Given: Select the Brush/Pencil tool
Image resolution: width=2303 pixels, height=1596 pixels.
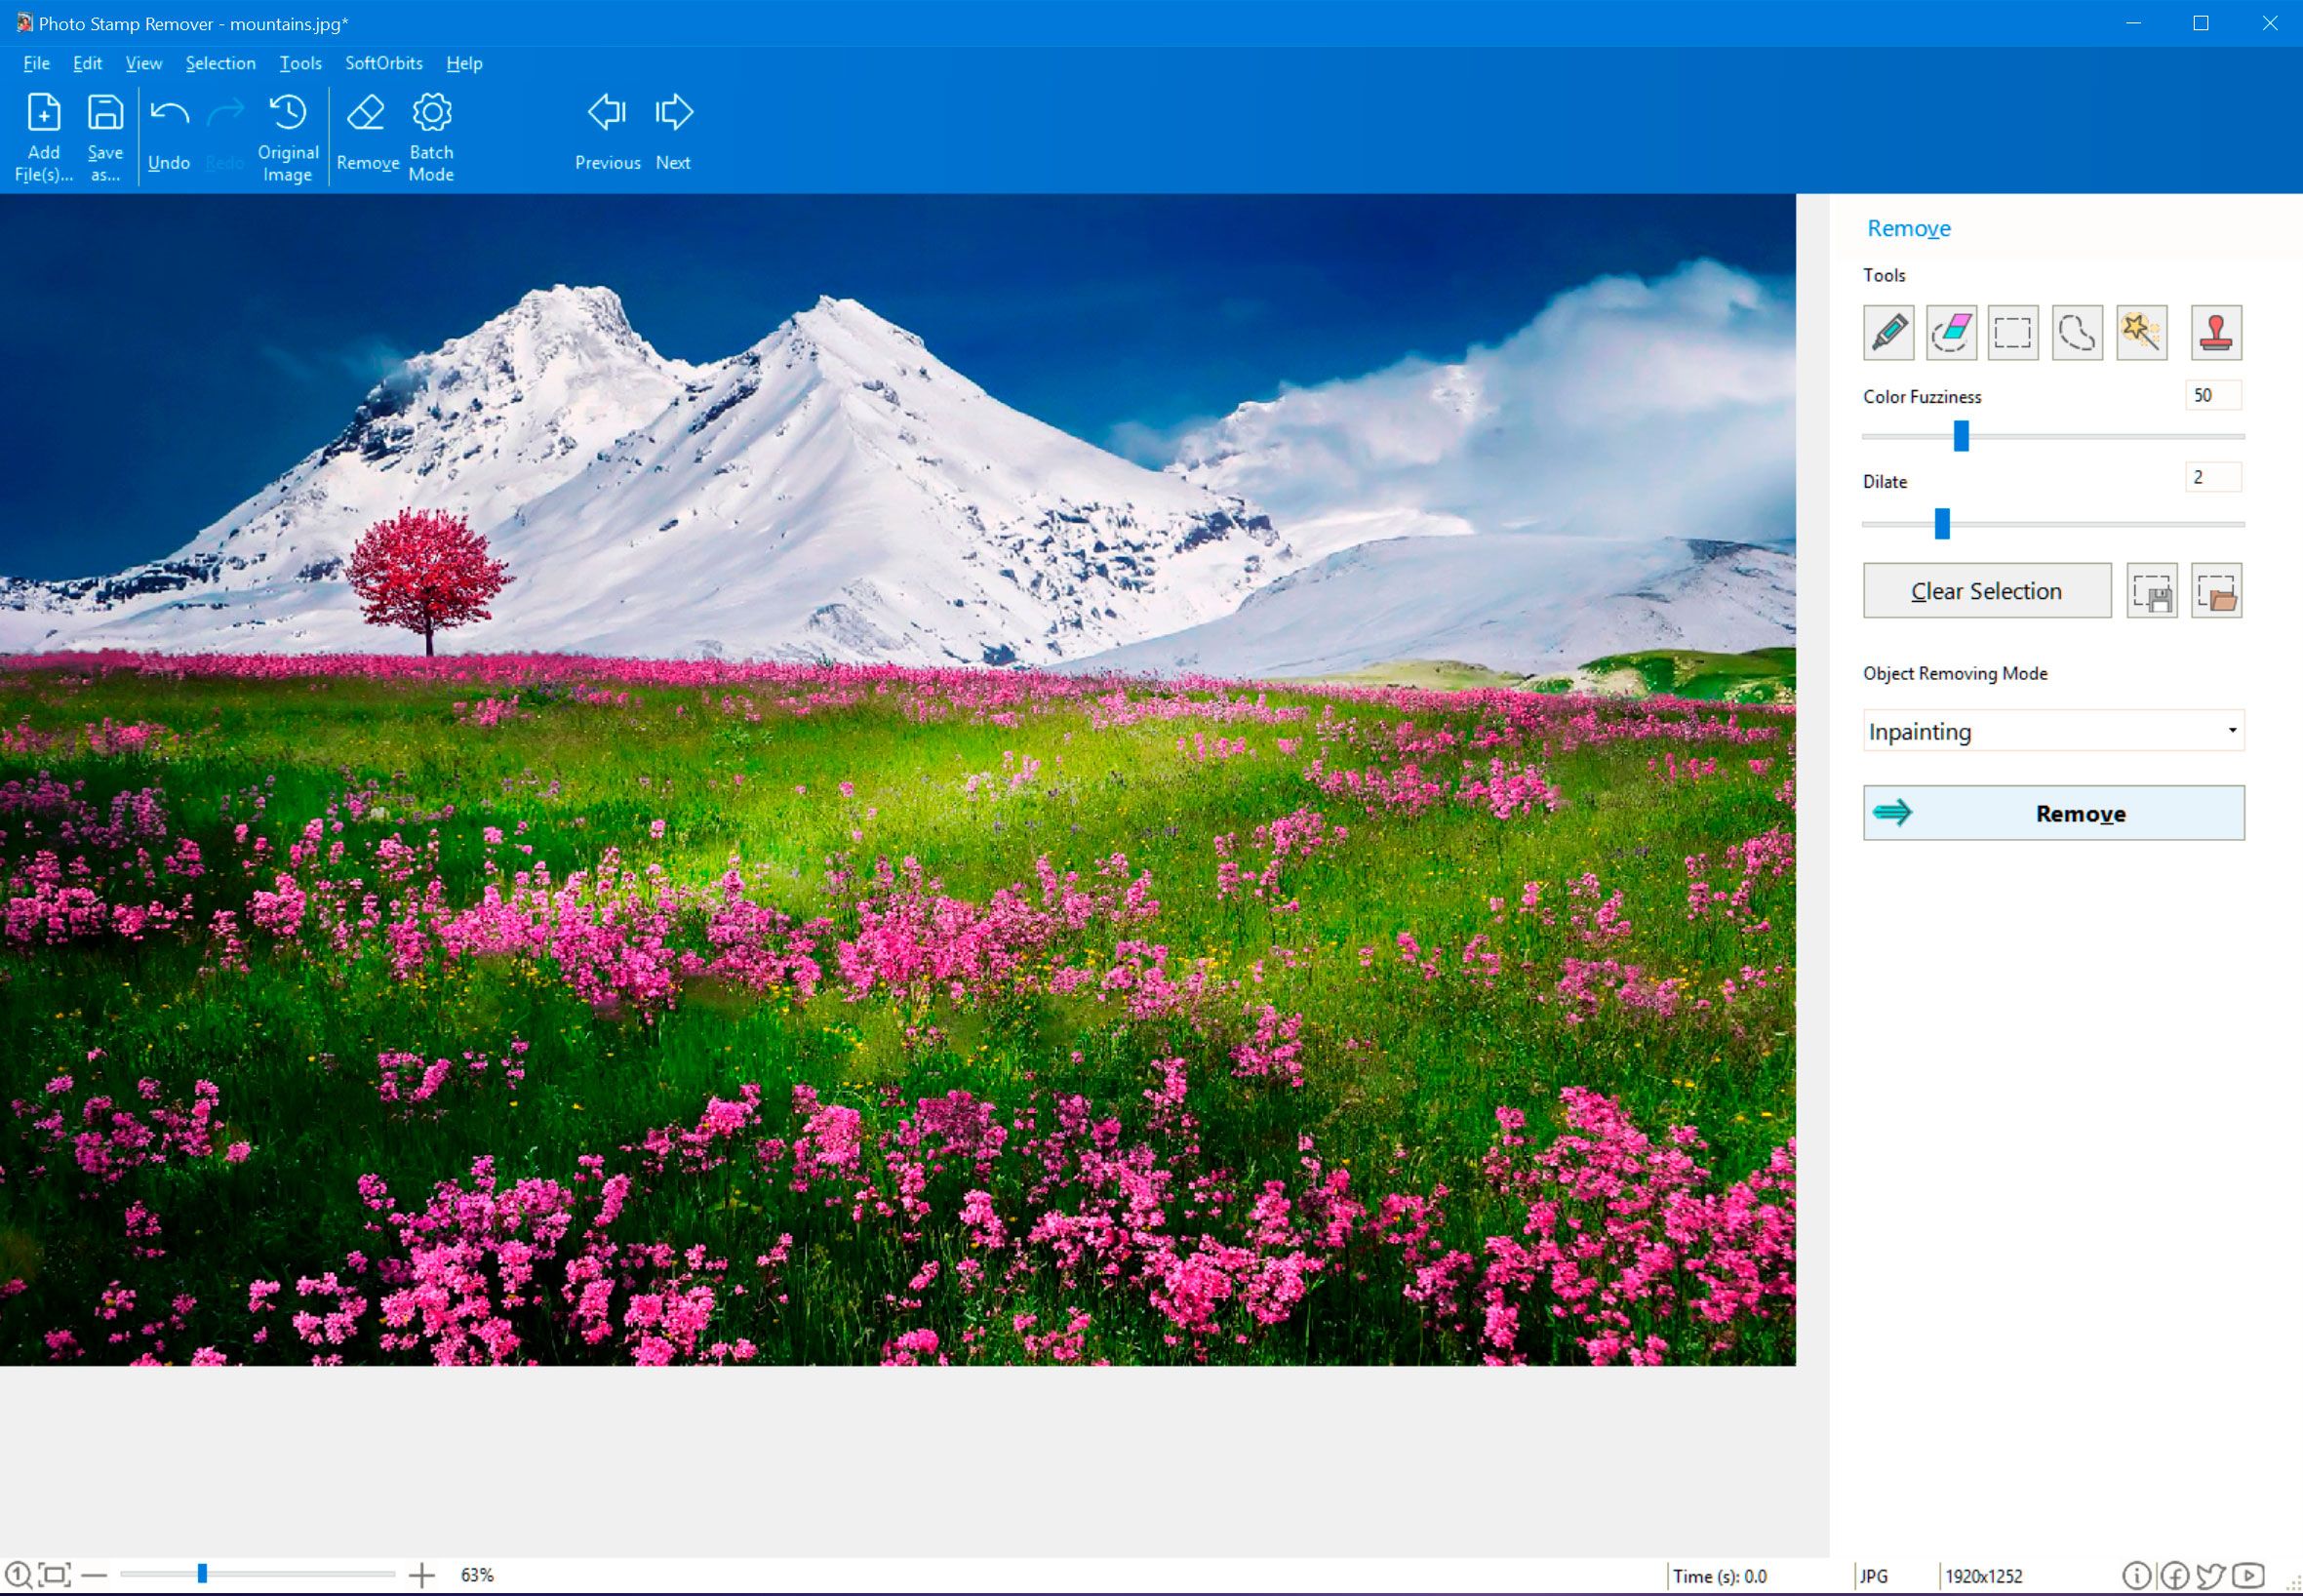Looking at the screenshot, I should [x=1886, y=331].
